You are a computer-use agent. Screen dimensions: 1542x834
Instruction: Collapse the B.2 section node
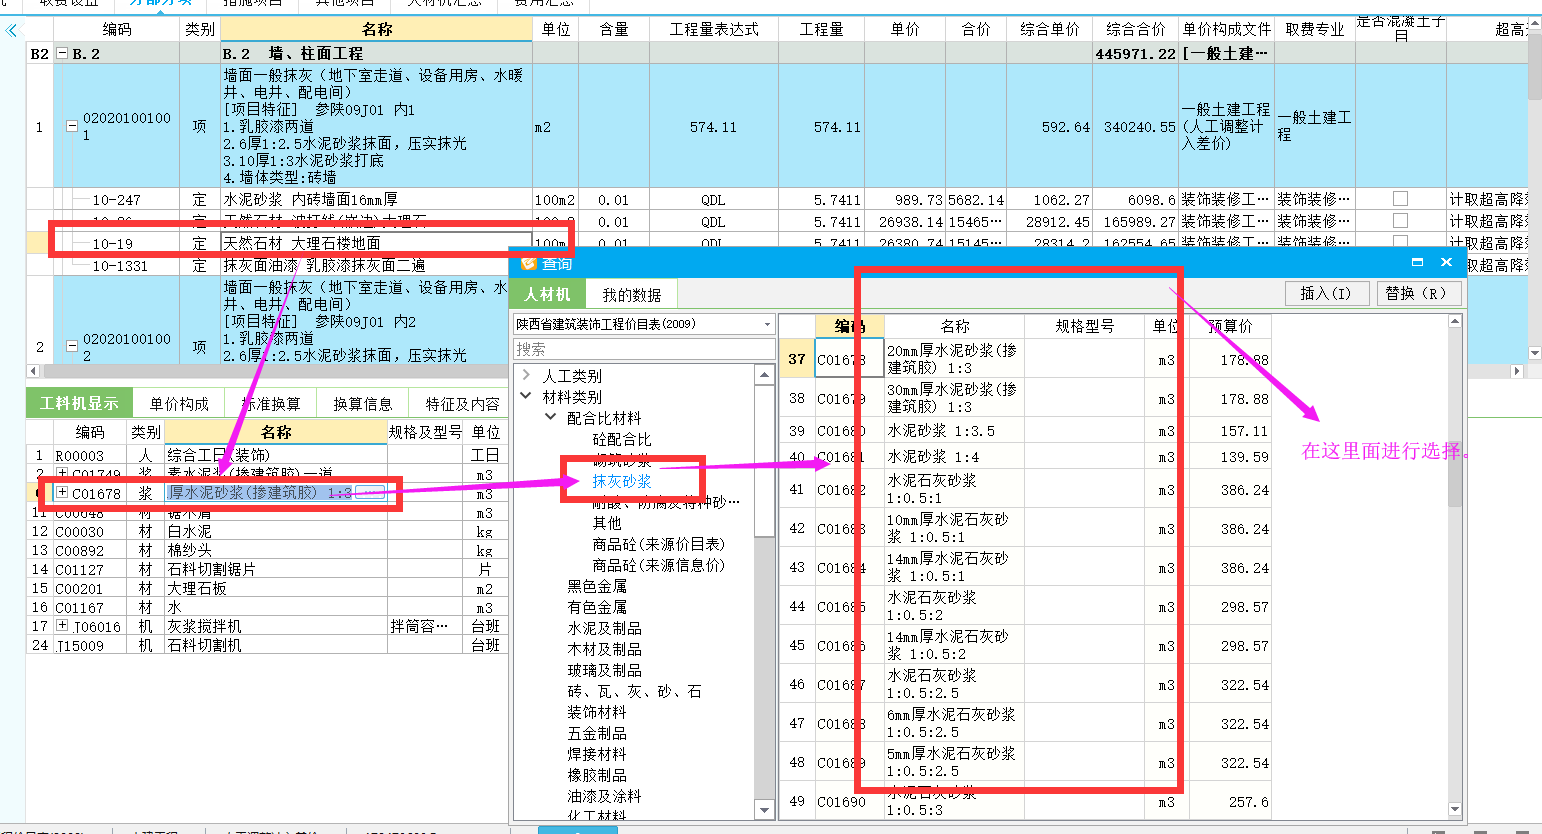62,54
